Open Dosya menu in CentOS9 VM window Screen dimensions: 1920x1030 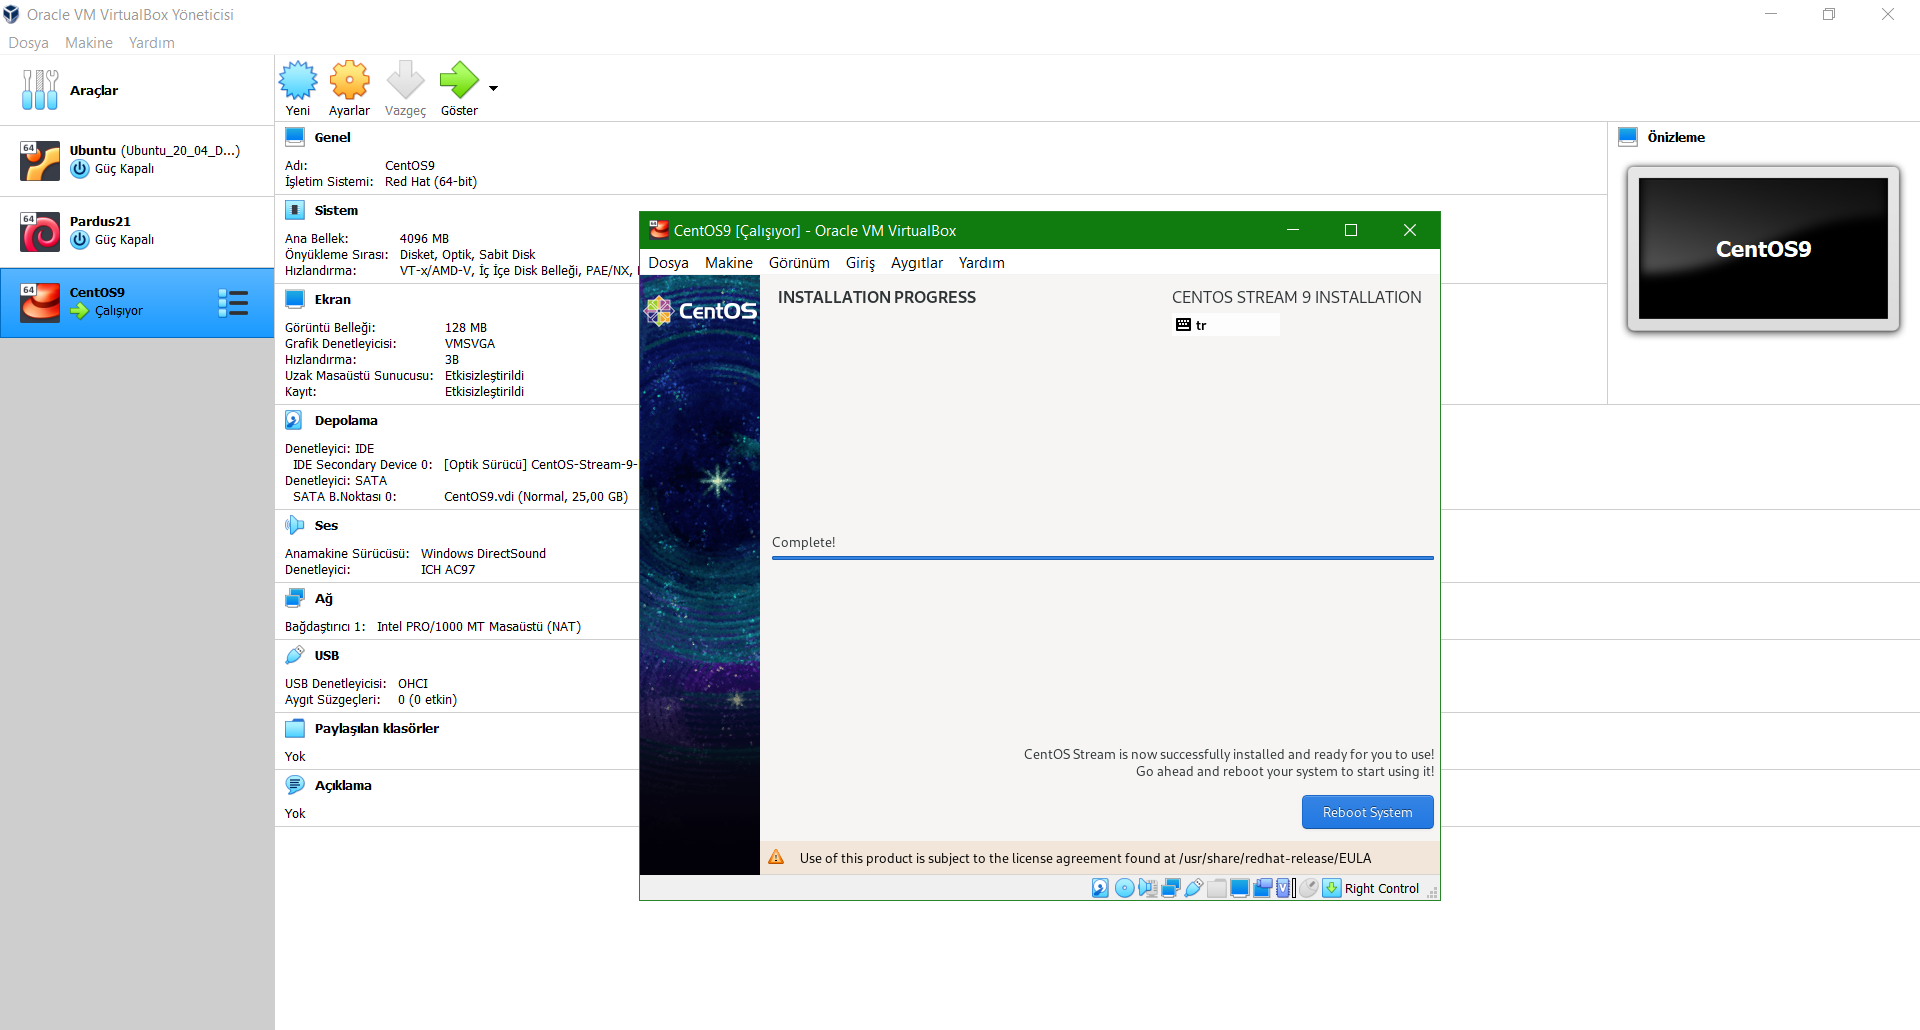pyautogui.click(x=668, y=262)
